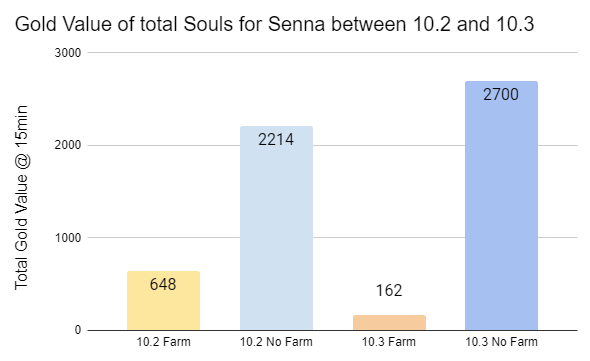Image resolution: width=590 pixels, height=361 pixels.
Task: Click the 10.3 Farm axis label
Action: [389, 342]
